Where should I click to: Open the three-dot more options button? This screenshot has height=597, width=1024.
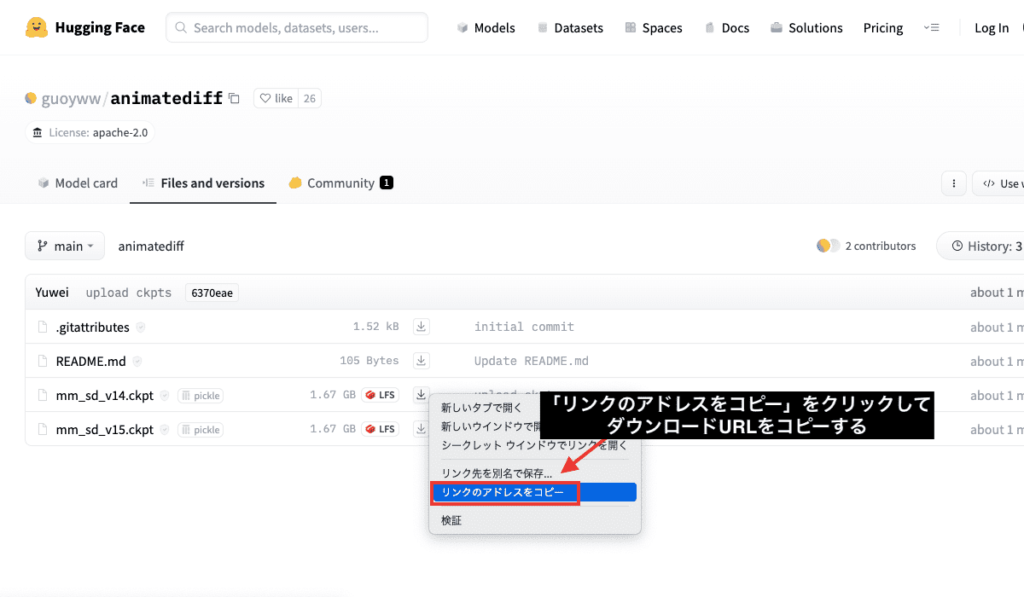pyautogui.click(x=953, y=184)
